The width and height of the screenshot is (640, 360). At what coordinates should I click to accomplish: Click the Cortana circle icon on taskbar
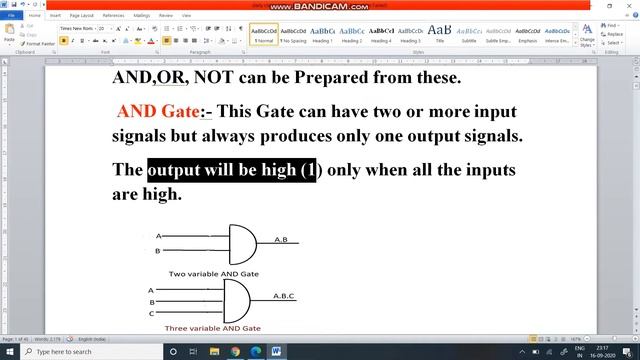tap(173, 351)
